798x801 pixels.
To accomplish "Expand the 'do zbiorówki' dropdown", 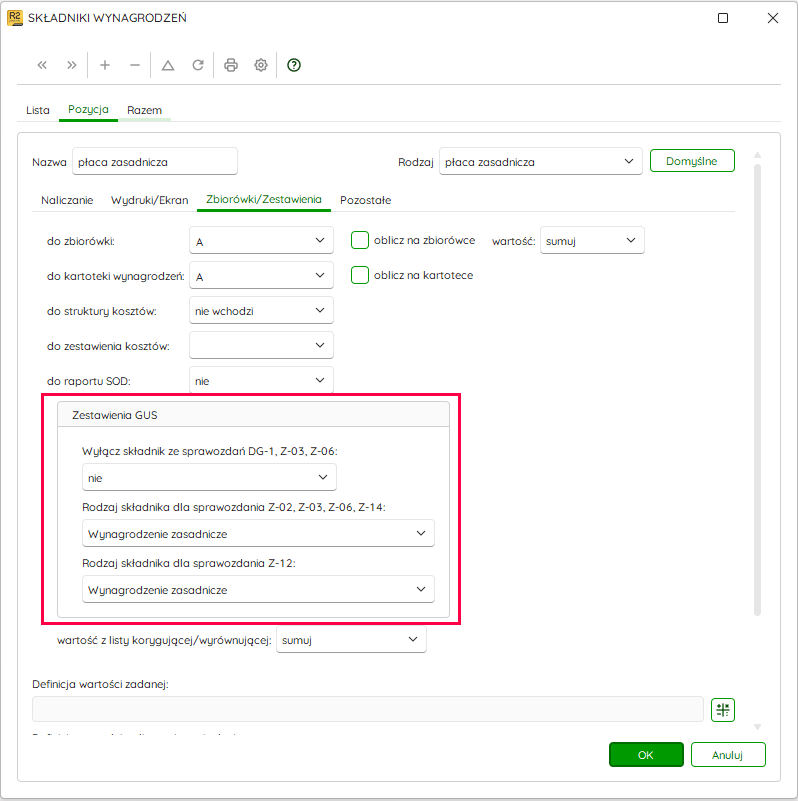I will click(x=261, y=241).
